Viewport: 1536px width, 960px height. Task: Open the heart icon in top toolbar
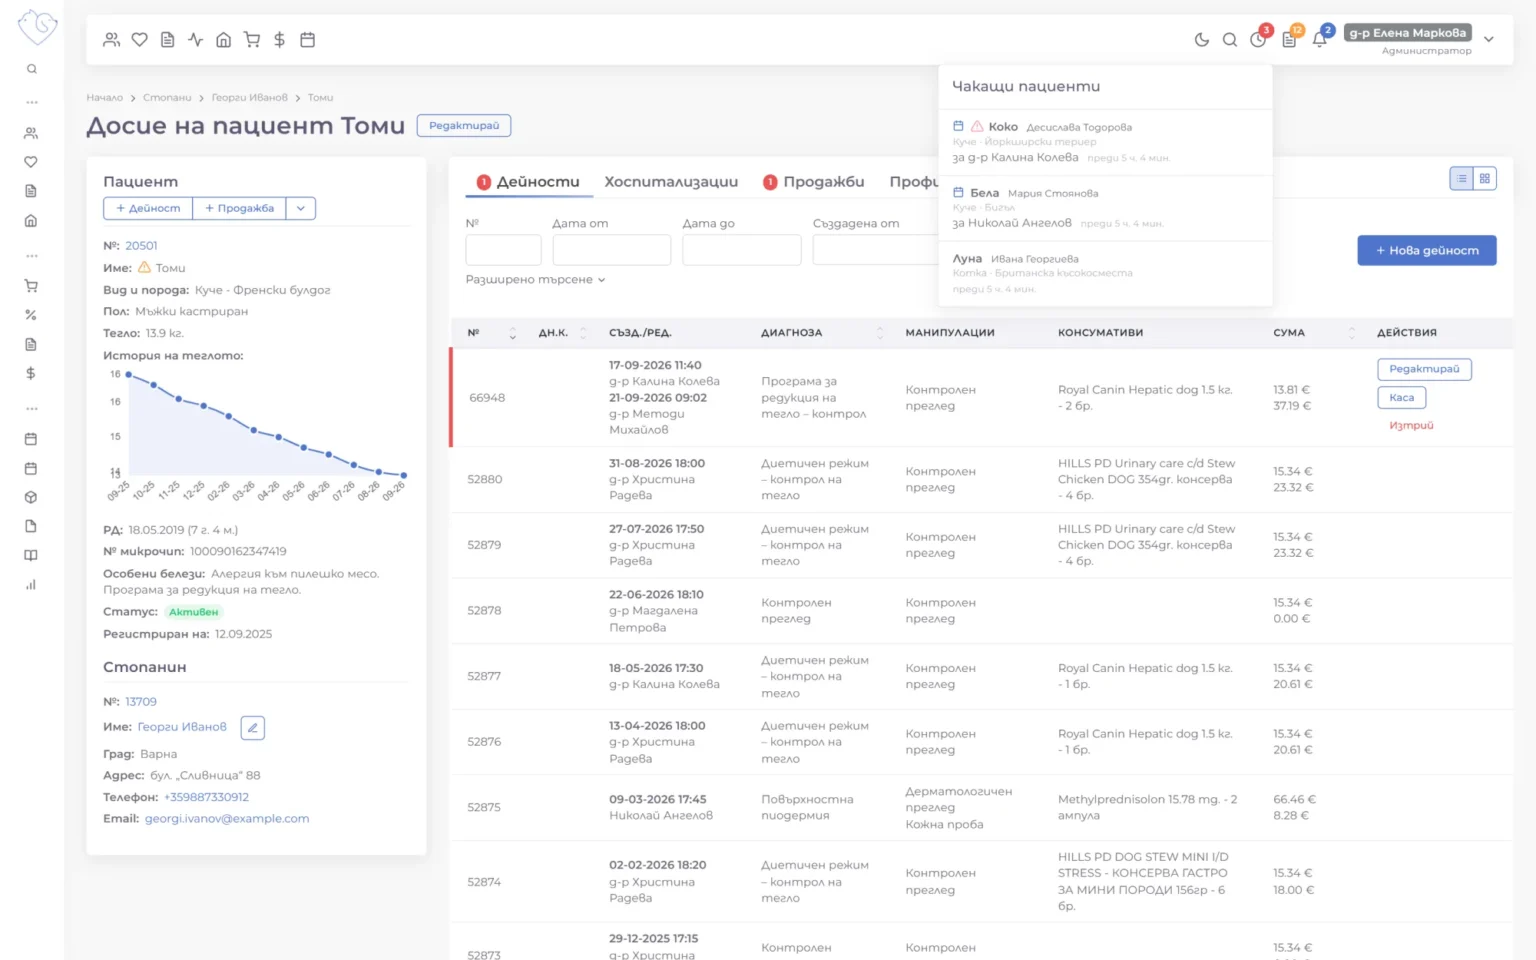140,40
